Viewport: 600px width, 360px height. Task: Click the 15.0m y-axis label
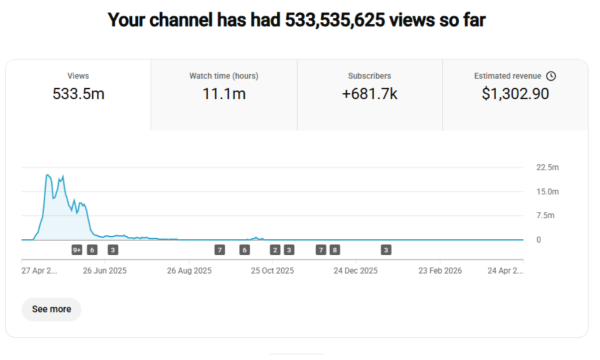point(548,192)
